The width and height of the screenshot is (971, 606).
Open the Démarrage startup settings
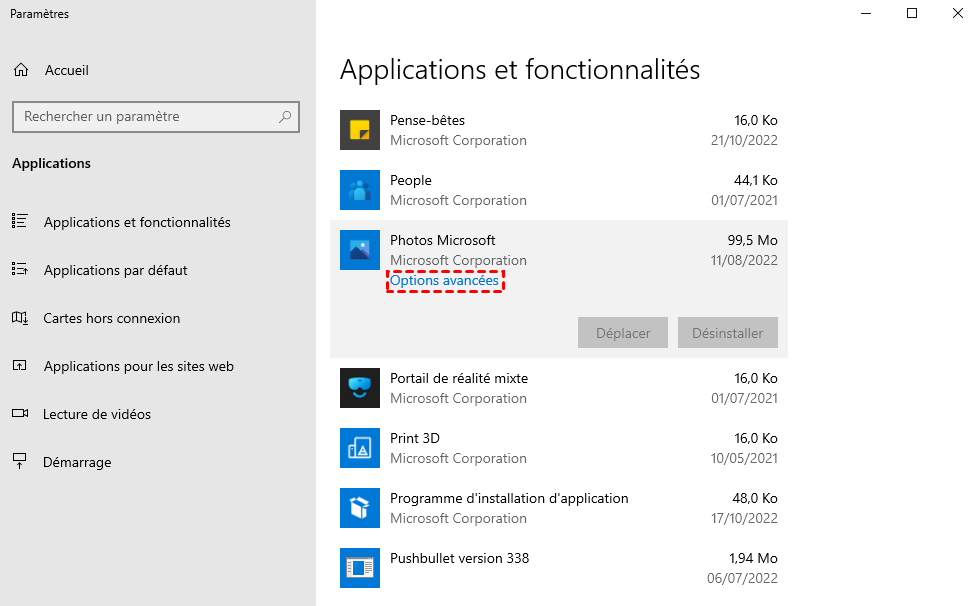(x=77, y=462)
